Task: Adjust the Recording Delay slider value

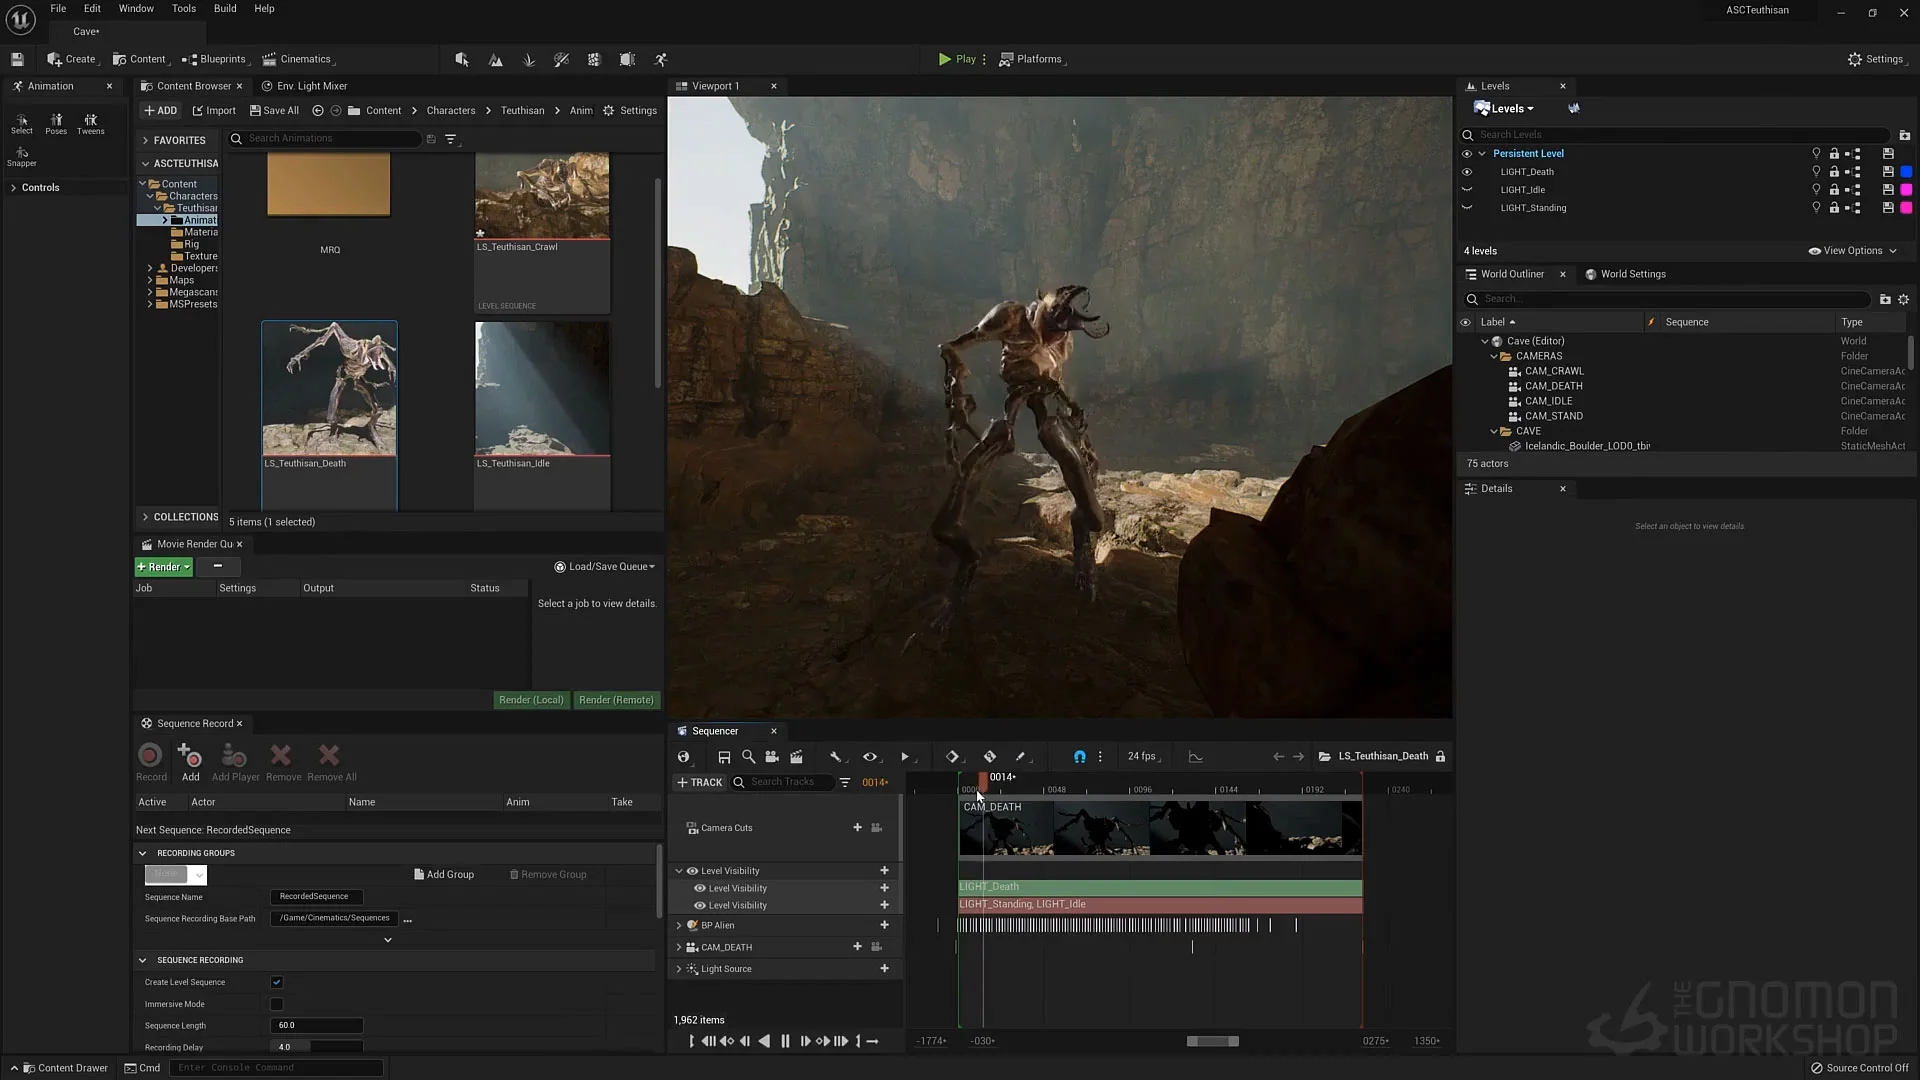Action: pos(316,1047)
